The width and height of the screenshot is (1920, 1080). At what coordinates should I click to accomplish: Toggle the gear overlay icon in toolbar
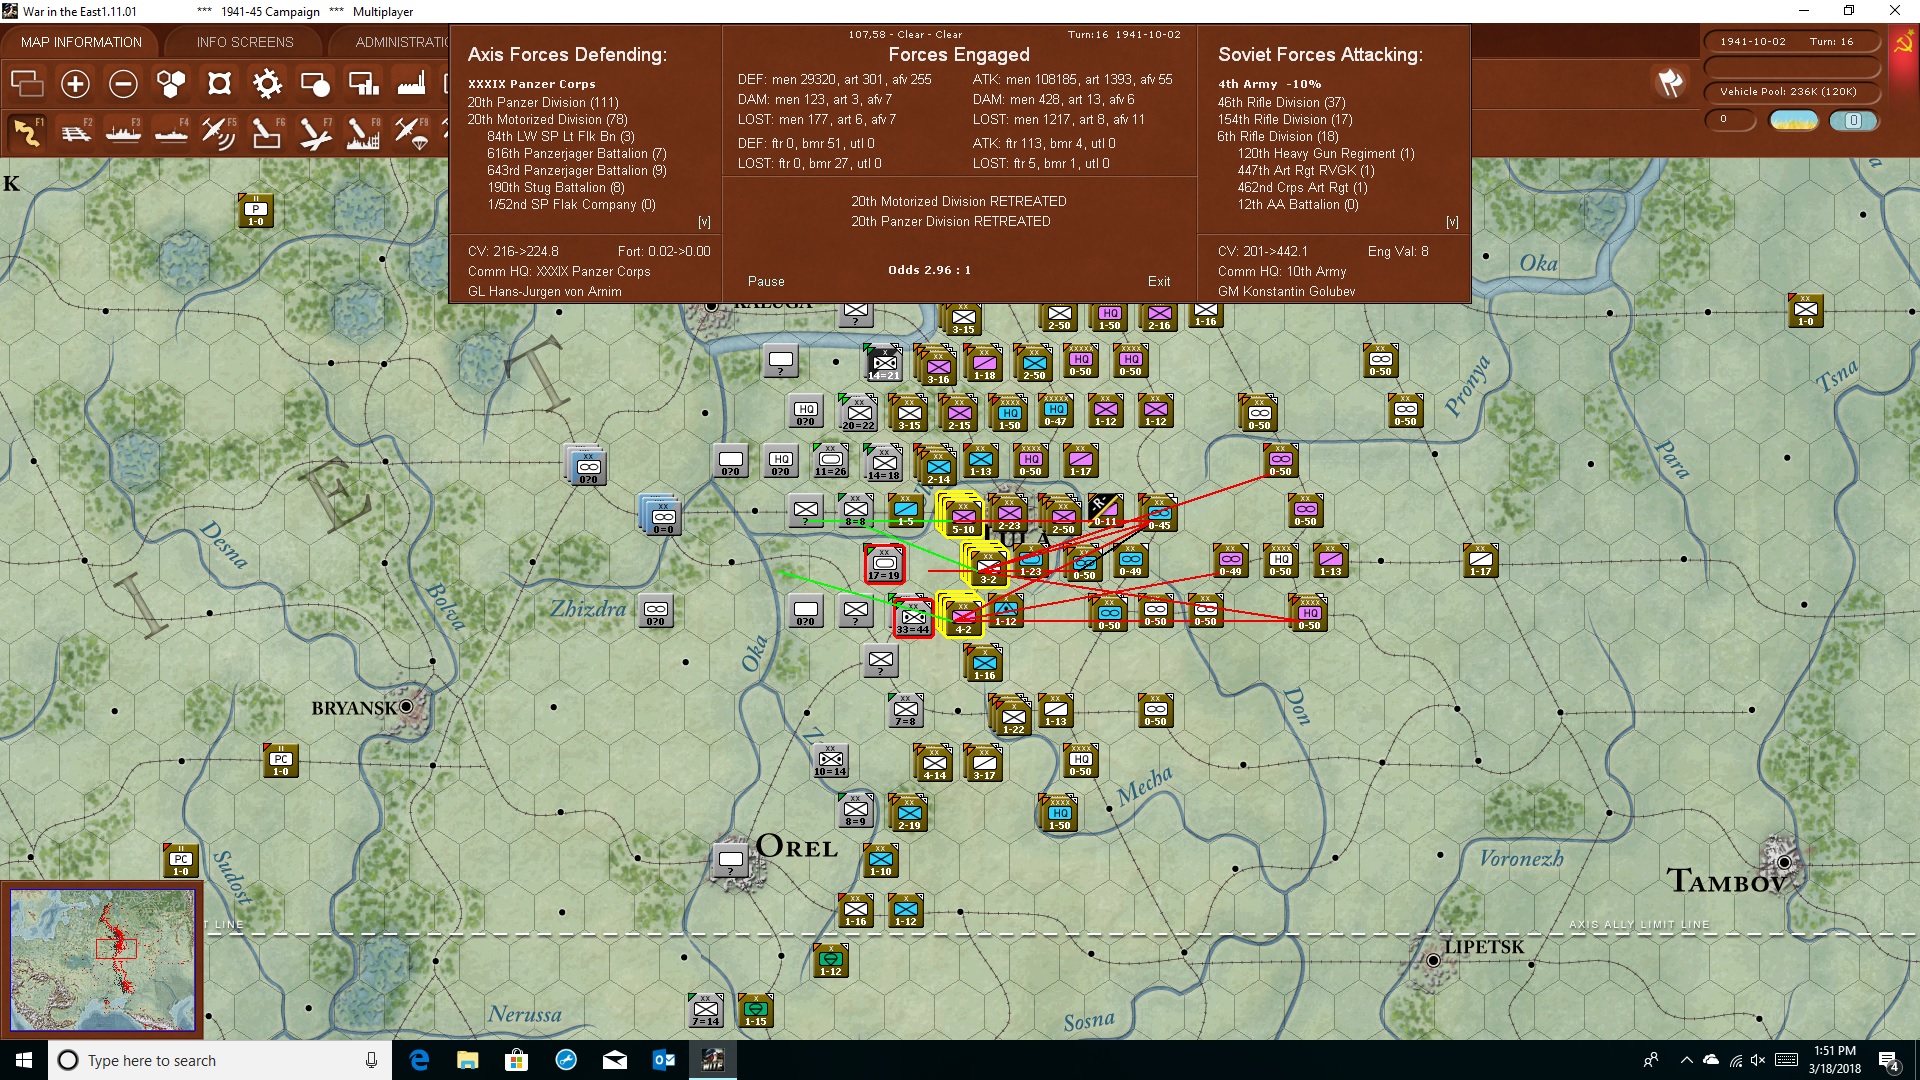[x=267, y=84]
